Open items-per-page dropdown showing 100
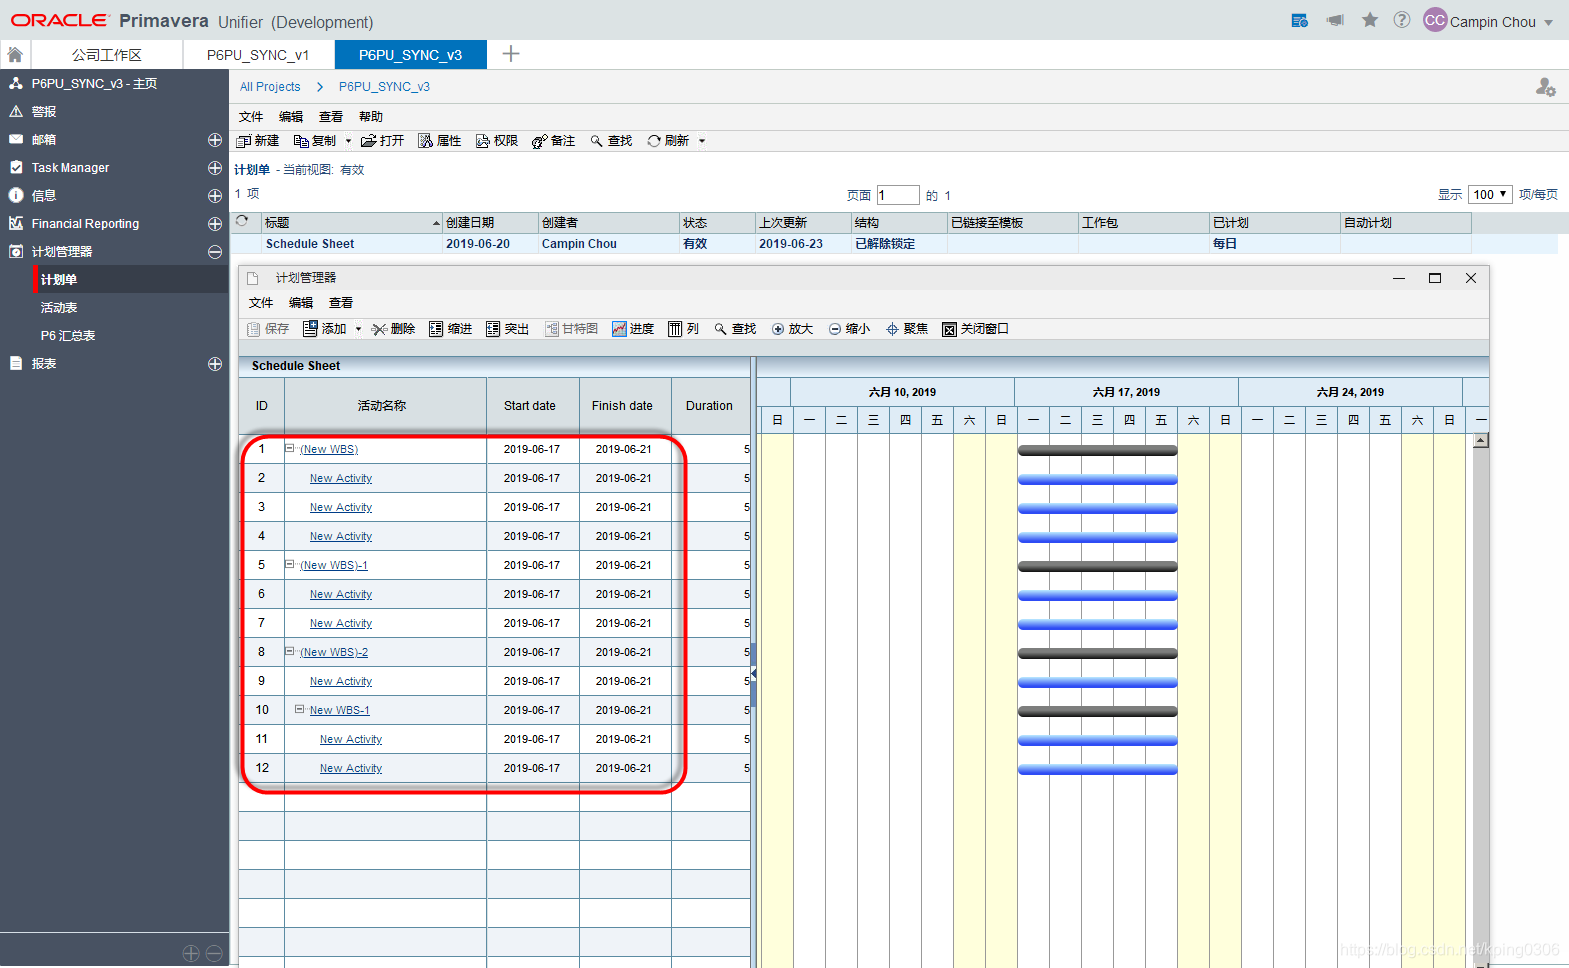Screen dimensions: 1569x968 pyautogui.click(x=1490, y=195)
